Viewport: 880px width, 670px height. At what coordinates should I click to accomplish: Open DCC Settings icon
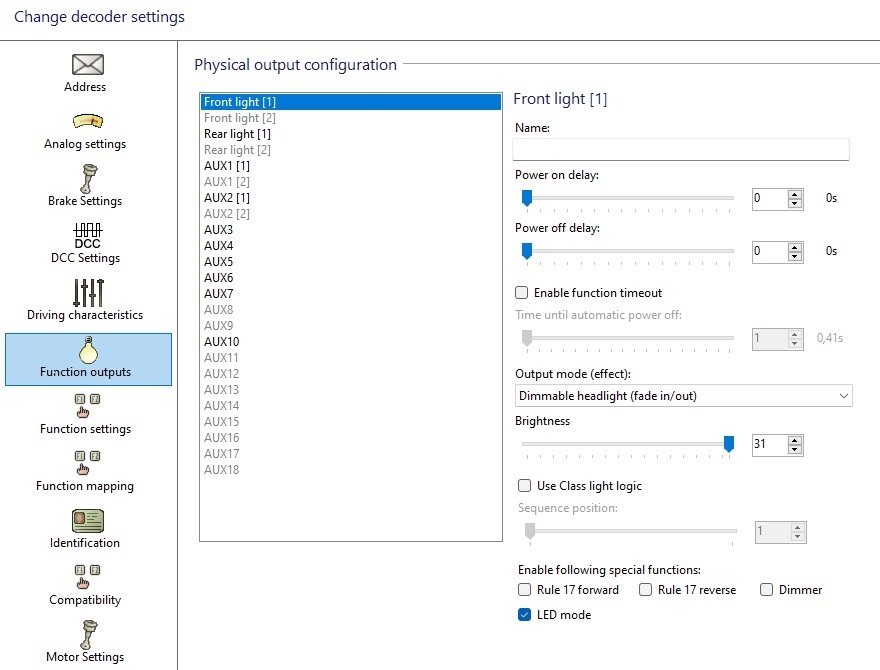click(x=88, y=236)
